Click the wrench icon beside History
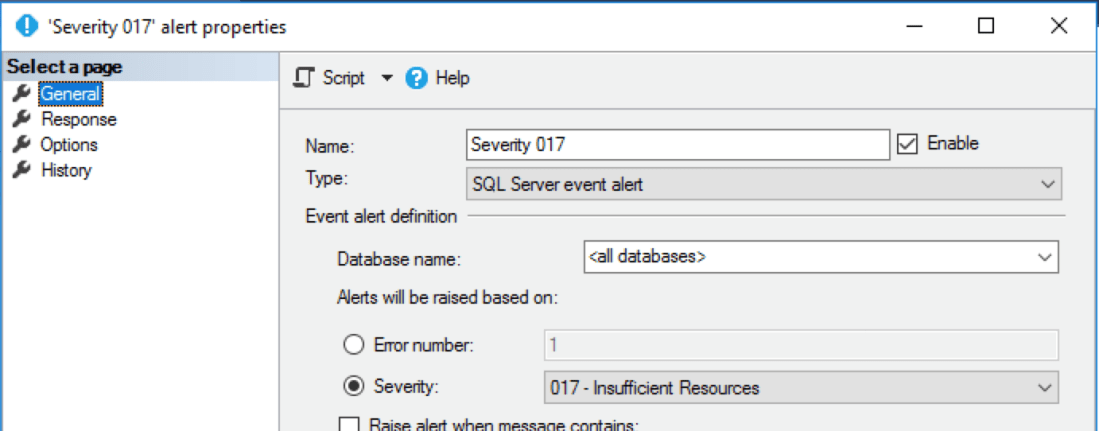 click(19, 170)
